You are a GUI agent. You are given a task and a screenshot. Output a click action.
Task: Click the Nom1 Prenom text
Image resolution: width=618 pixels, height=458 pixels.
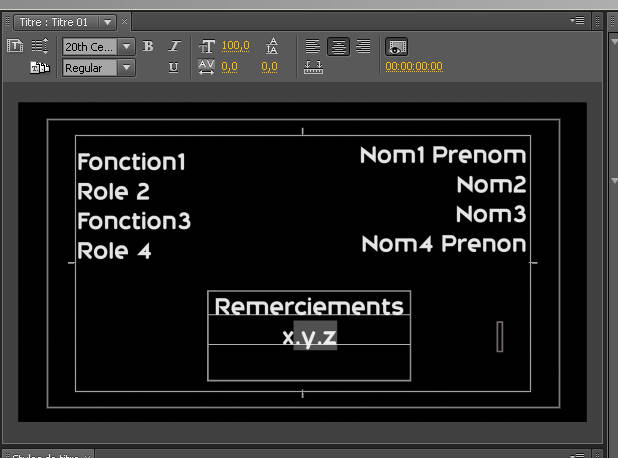pos(443,155)
